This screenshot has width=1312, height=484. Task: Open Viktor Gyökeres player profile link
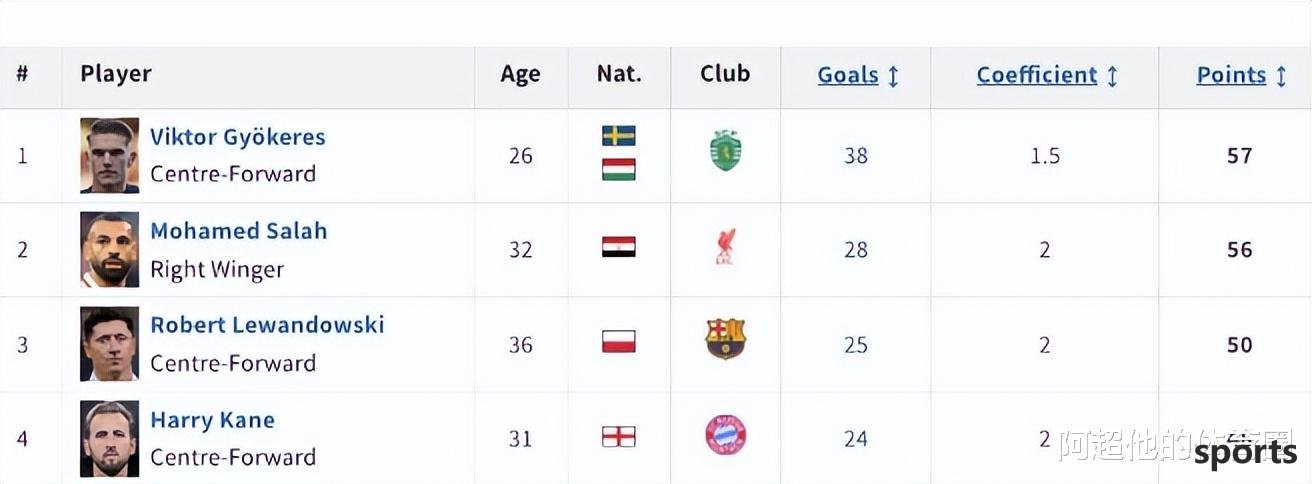click(x=238, y=137)
